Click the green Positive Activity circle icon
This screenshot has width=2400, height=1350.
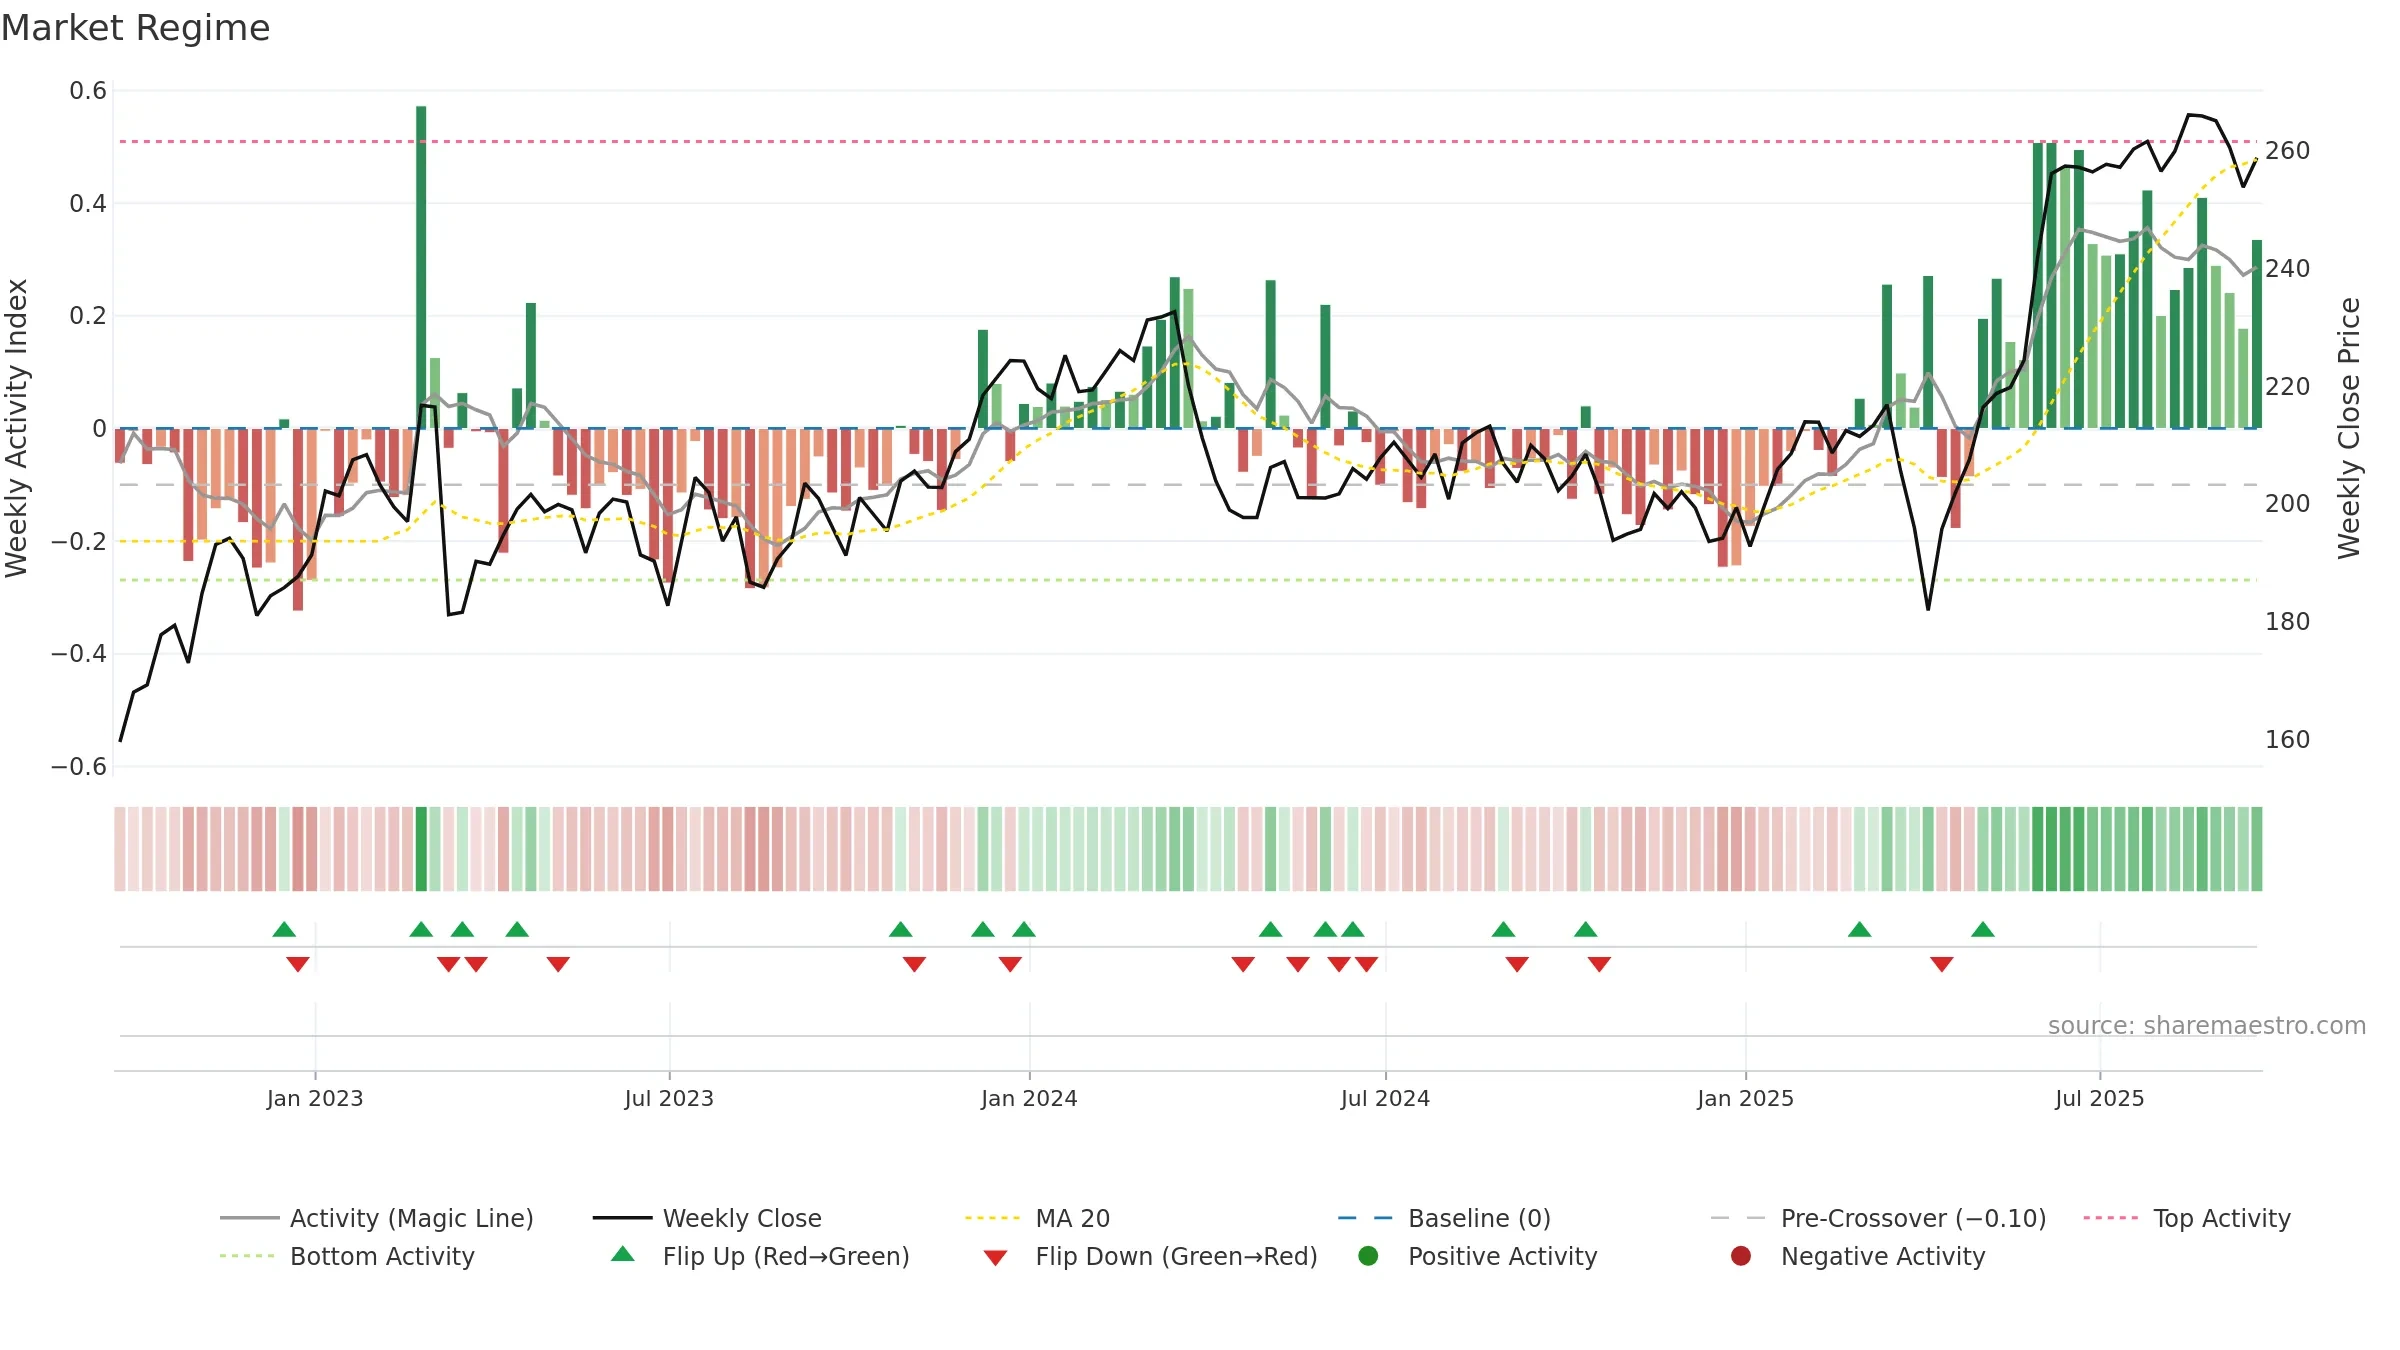(x=1368, y=1256)
